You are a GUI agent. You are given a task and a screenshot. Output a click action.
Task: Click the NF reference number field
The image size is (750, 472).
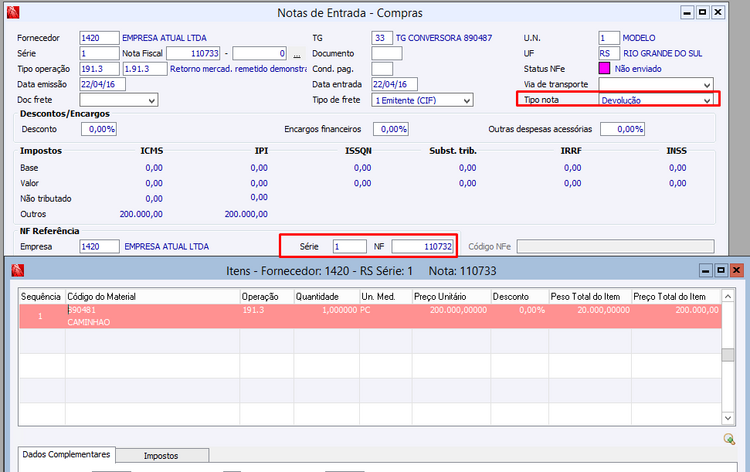click(423, 245)
